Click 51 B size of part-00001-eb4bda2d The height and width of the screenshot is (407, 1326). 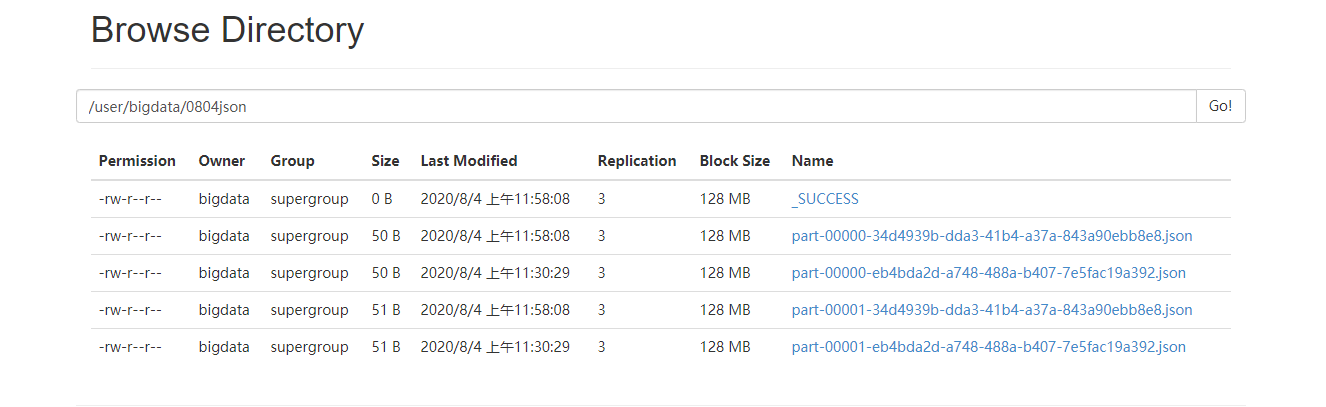pyautogui.click(x=386, y=347)
